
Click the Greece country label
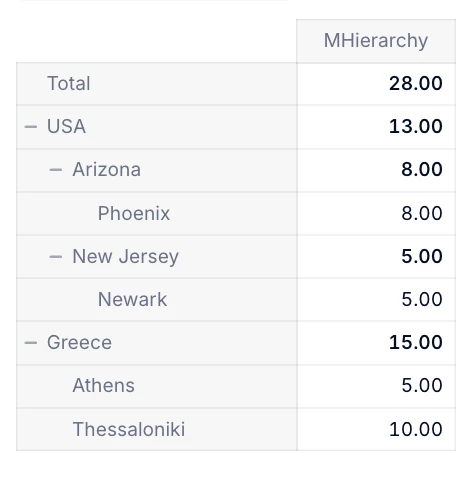79,343
